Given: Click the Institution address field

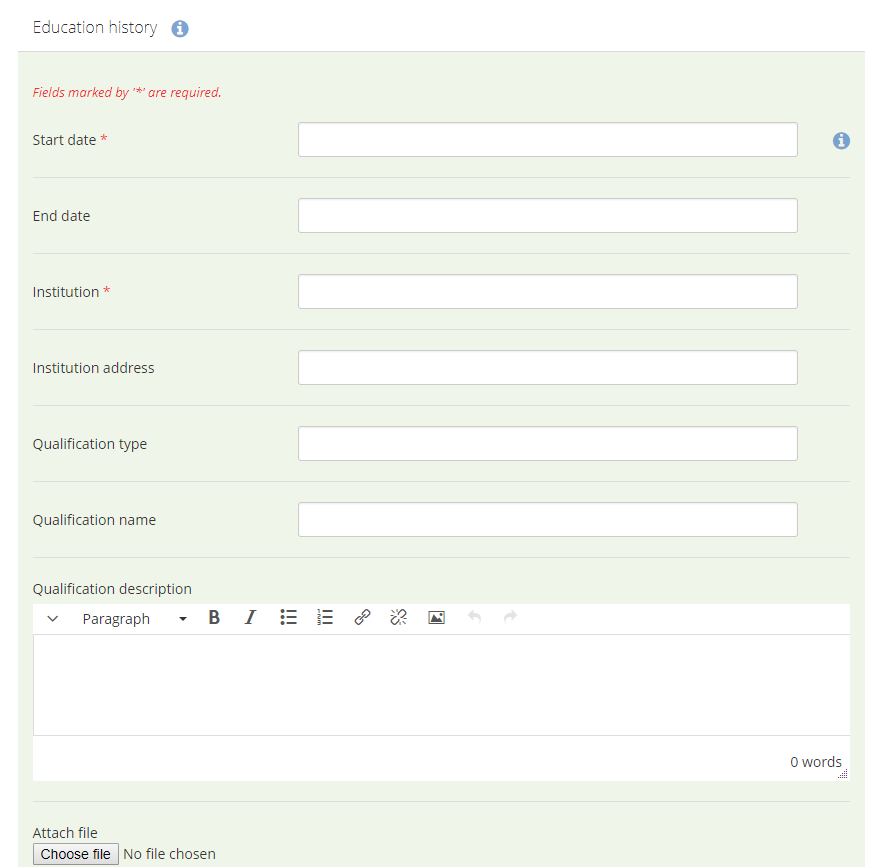Looking at the screenshot, I should 547,368.
